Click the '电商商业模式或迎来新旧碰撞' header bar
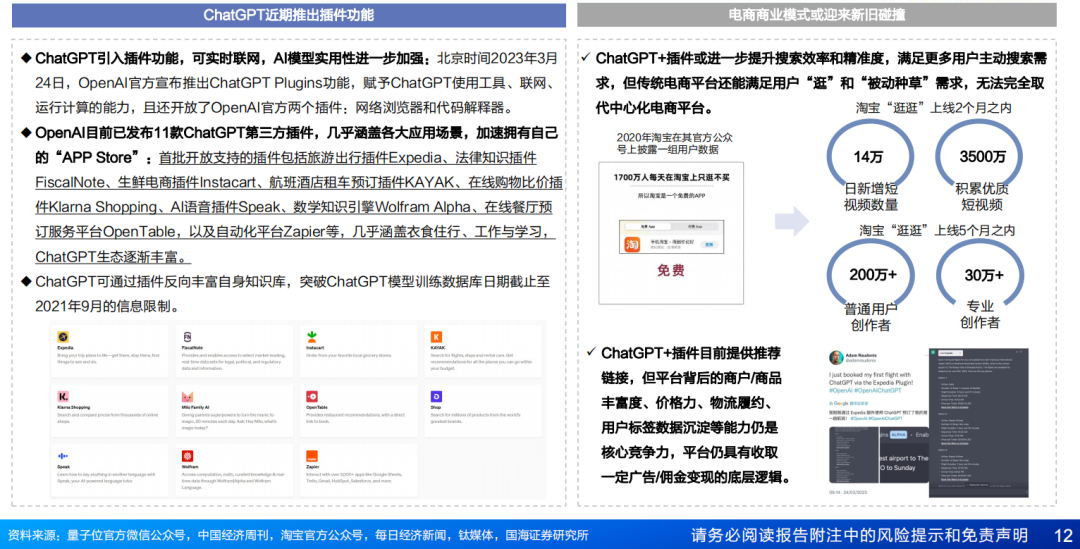This screenshot has height=549, width=1080. click(816, 15)
